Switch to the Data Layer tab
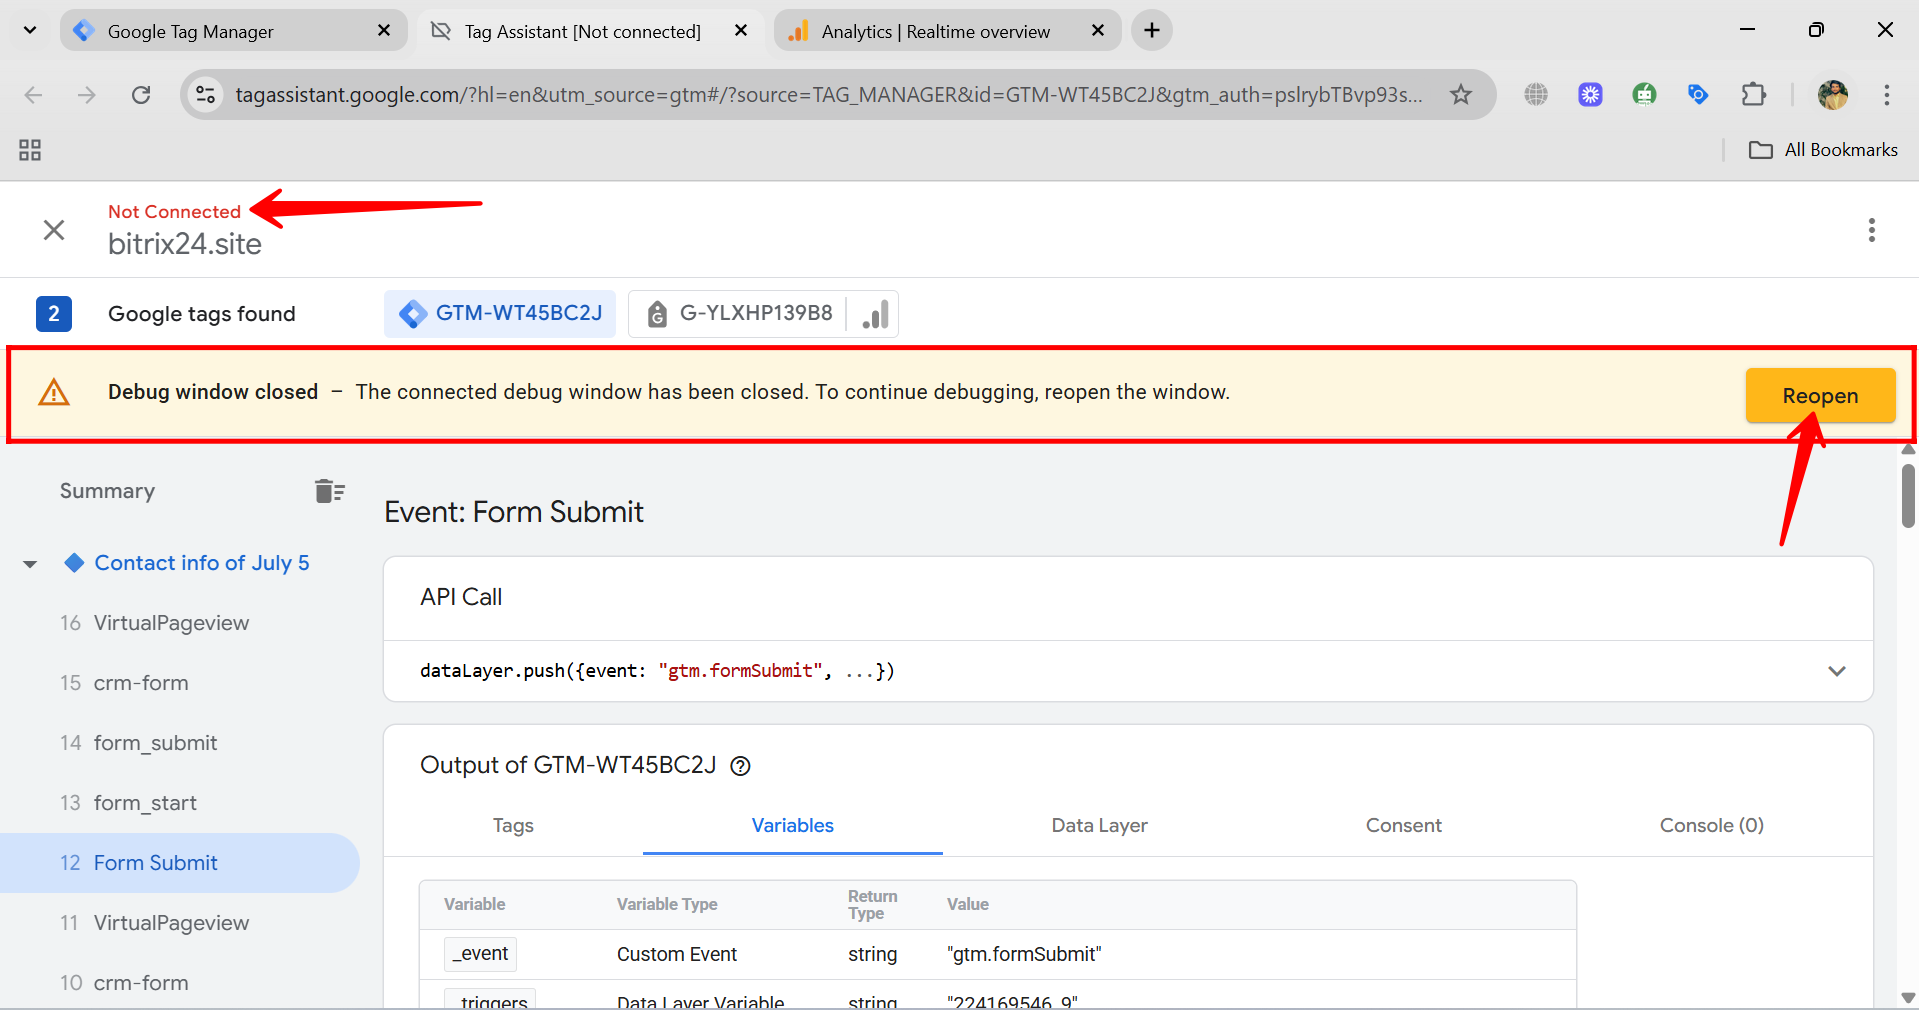Image resolution: width=1919 pixels, height=1010 pixels. tap(1099, 825)
